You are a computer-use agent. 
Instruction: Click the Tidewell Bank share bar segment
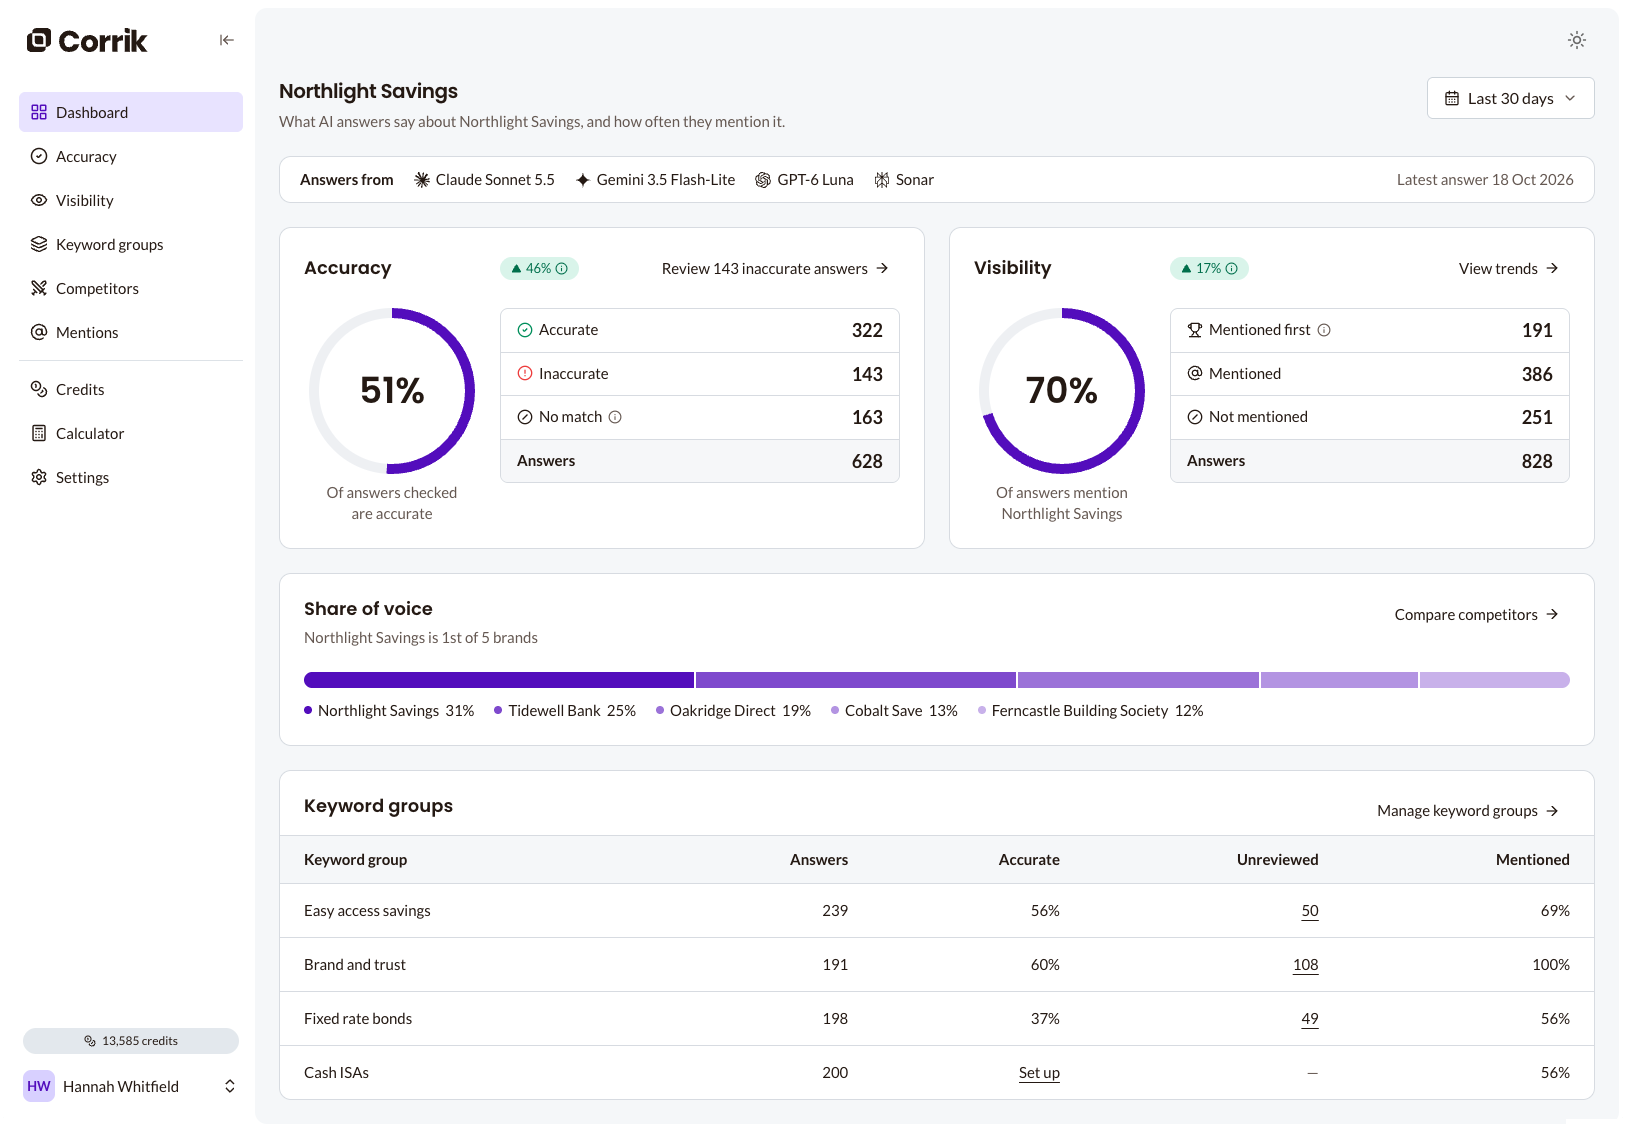856,680
